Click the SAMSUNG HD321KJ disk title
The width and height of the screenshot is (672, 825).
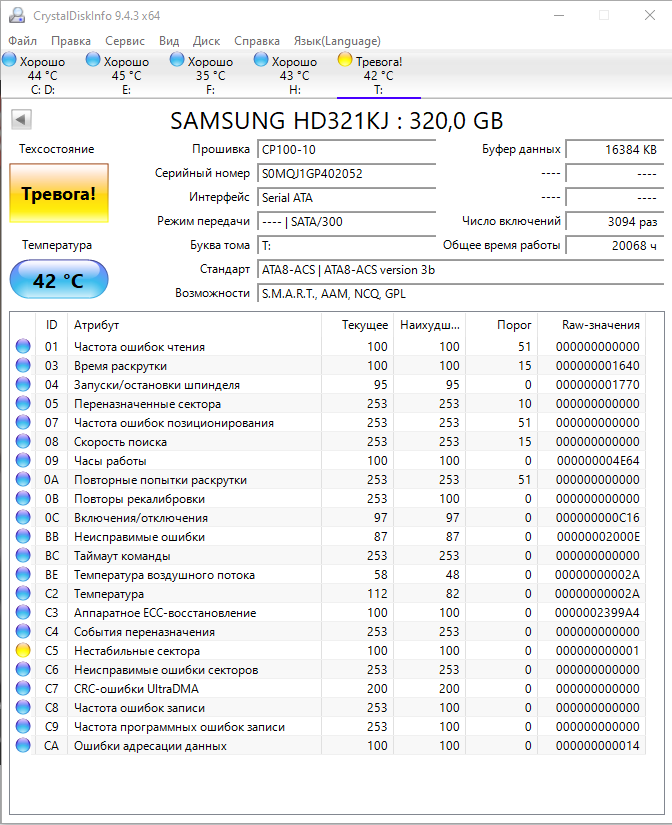pos(336,120)
